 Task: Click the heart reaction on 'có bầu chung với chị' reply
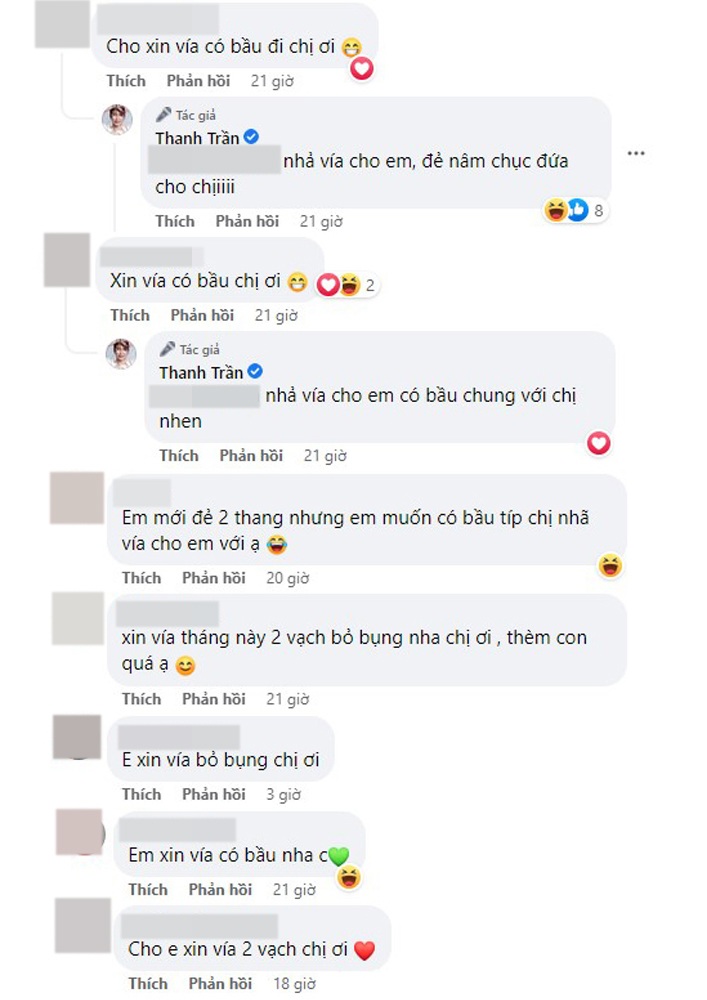(x=599, y=443)
